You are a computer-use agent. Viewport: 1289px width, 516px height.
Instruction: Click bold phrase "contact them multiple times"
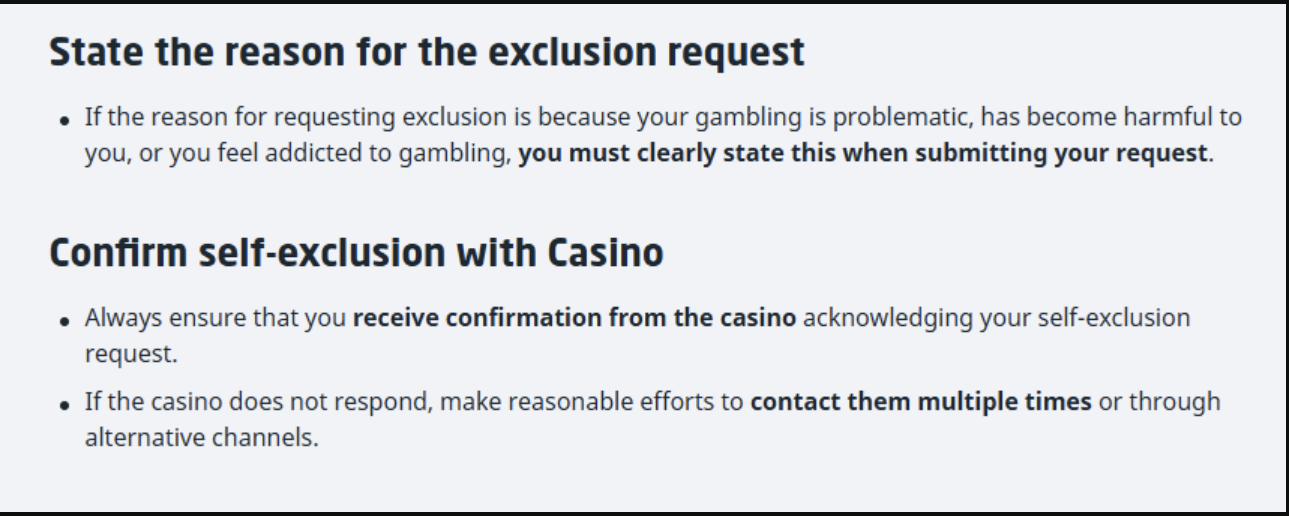921,402
